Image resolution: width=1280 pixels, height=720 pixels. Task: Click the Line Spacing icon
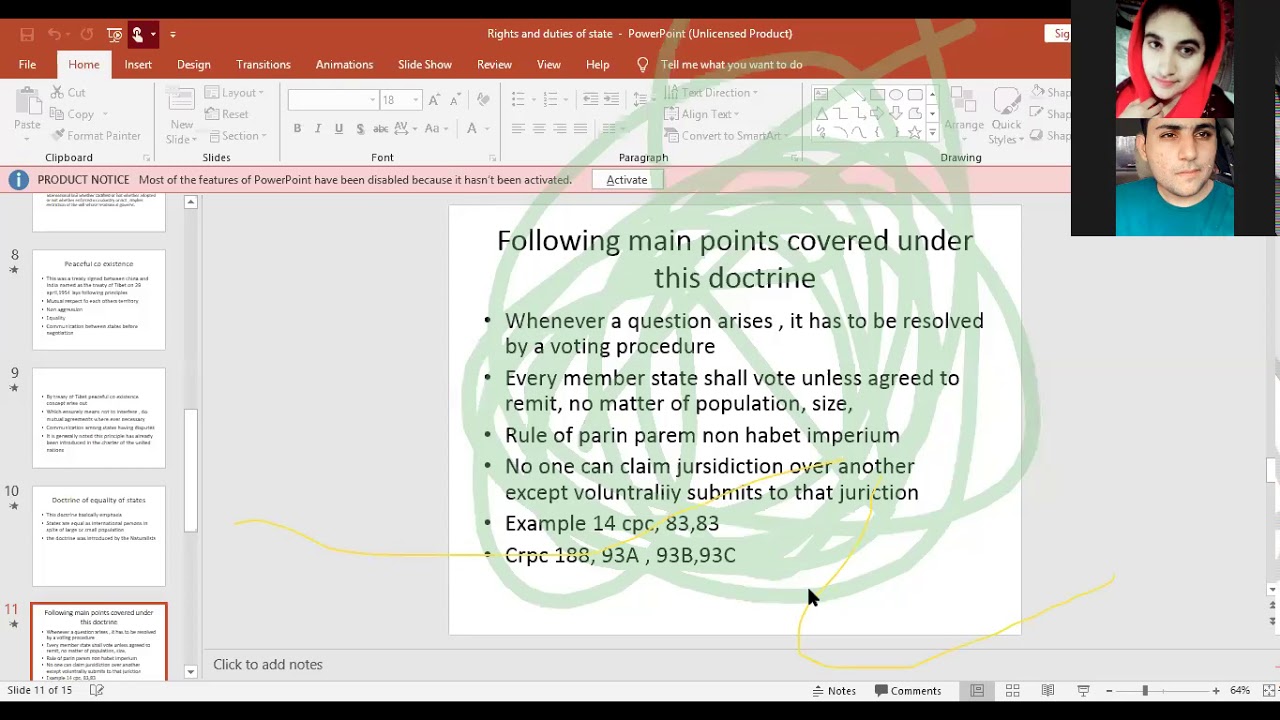641,99
